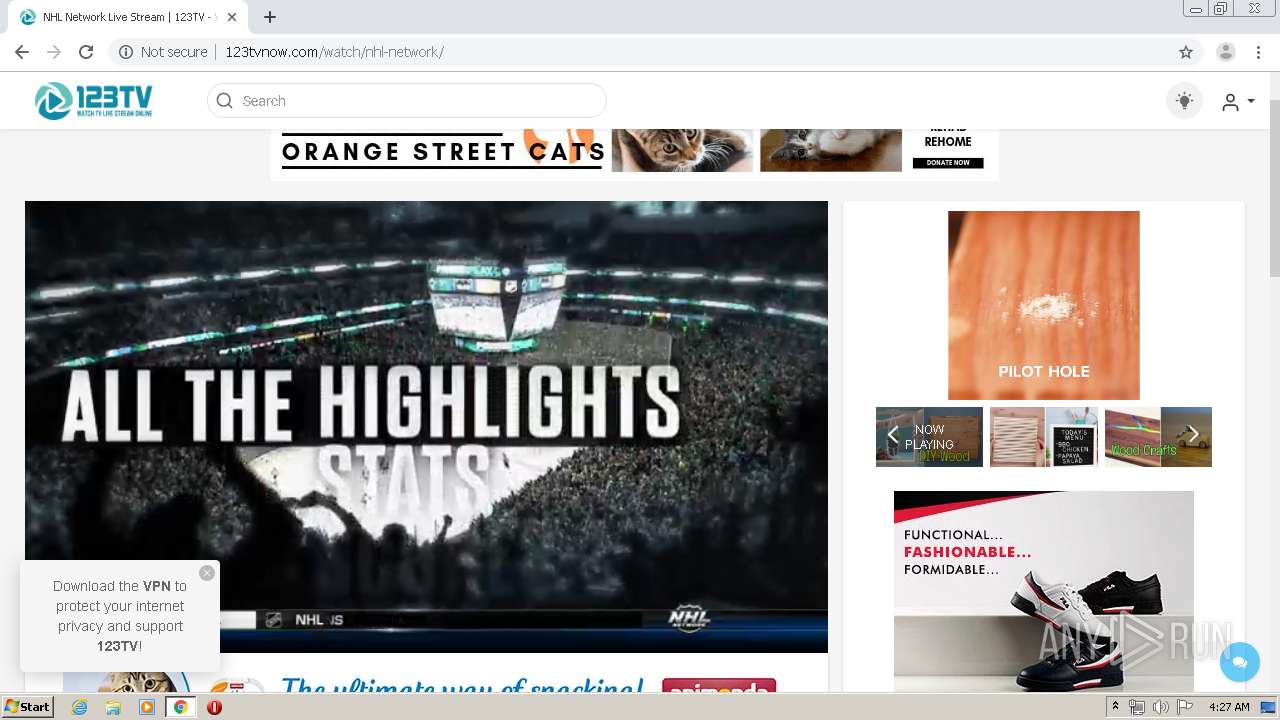Open the File Explorer taskbar icon

(x=113, y=707)
